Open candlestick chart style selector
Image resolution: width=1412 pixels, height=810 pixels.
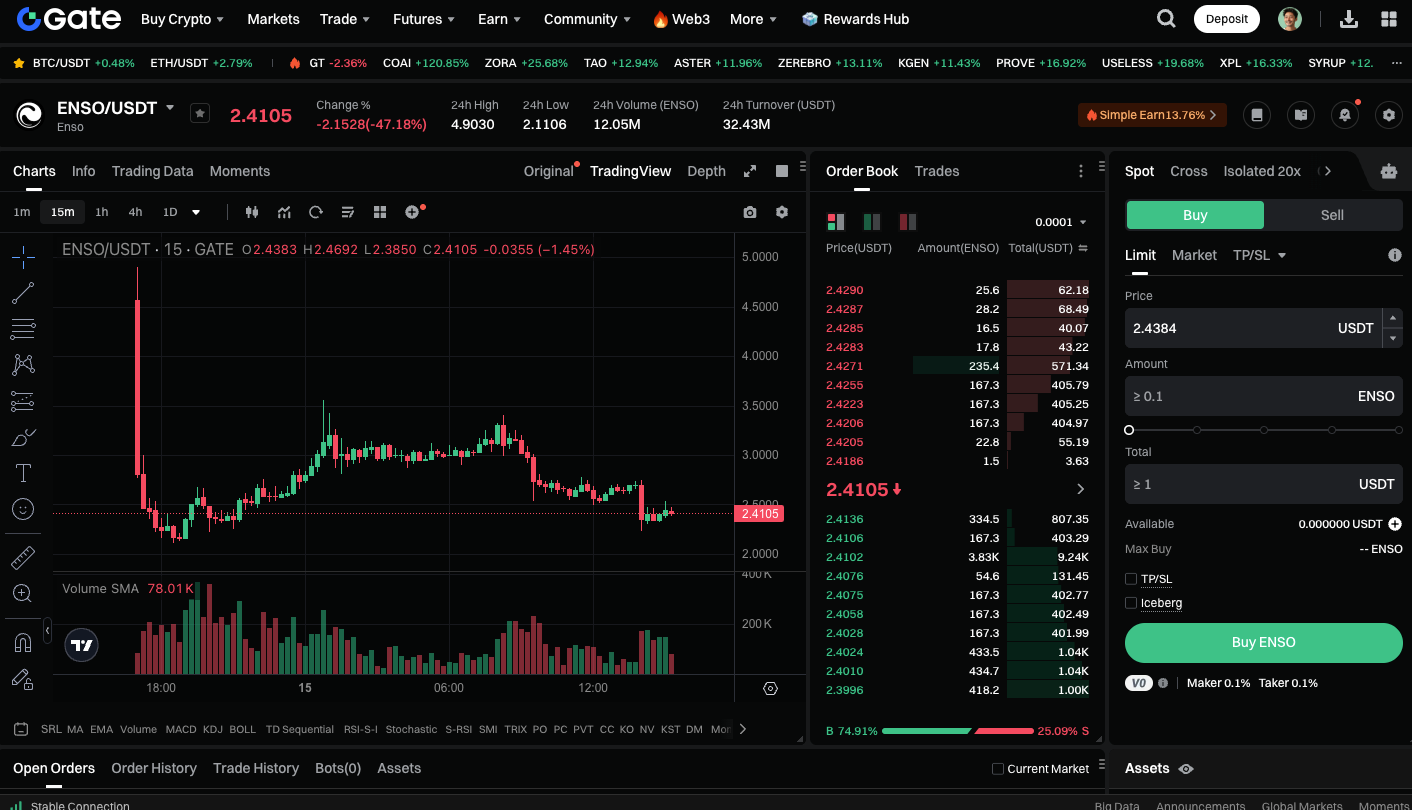tap(252, 212)
